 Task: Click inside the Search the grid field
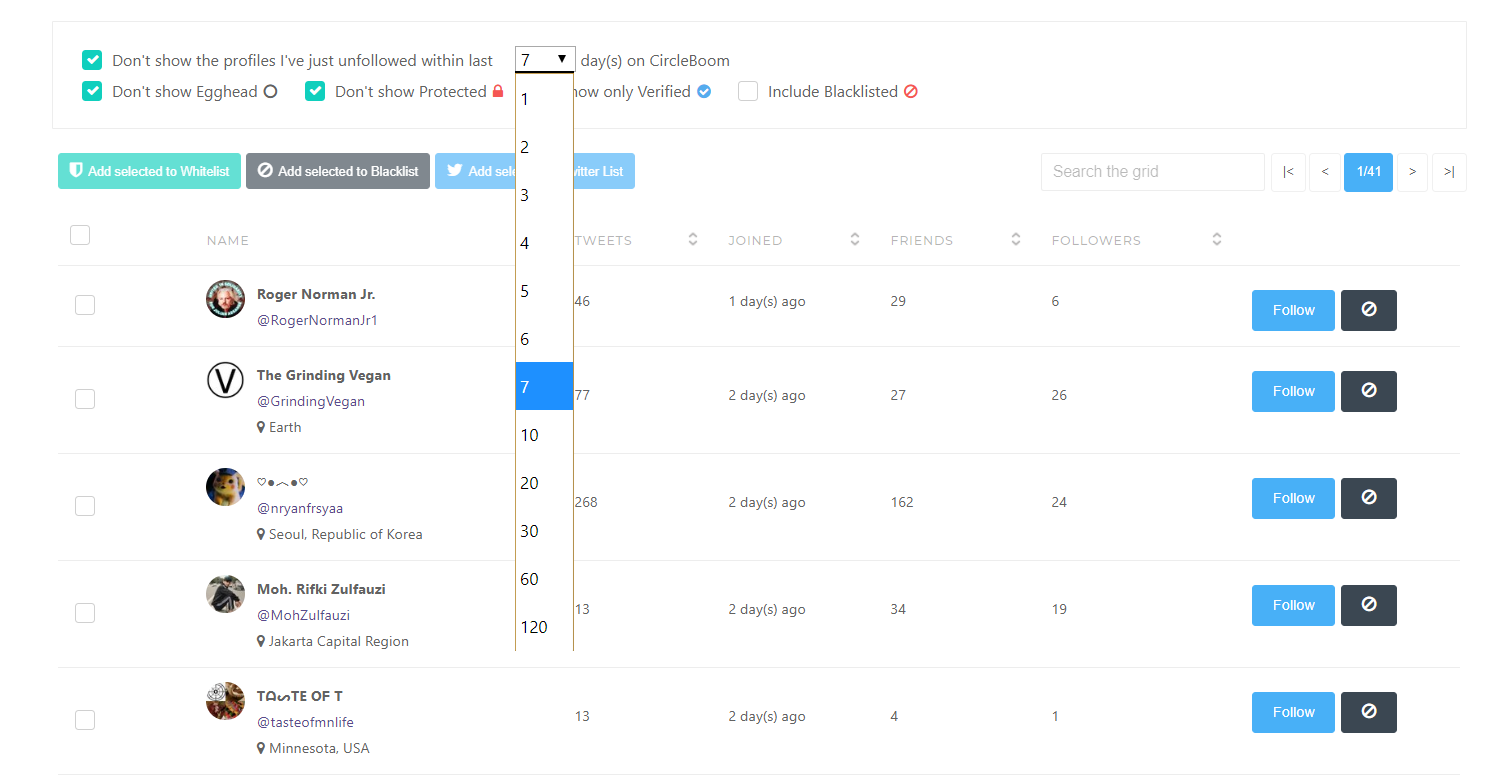pos(1152,172)
